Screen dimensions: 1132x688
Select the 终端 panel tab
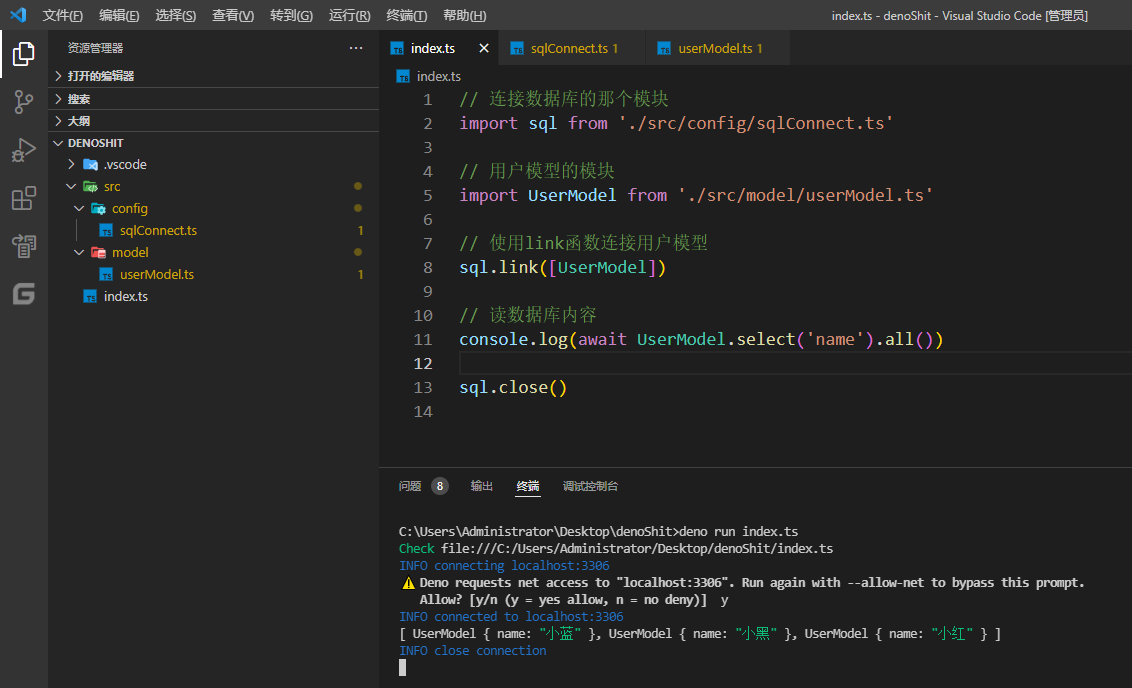pyautogui.click(x=528, y=487)
